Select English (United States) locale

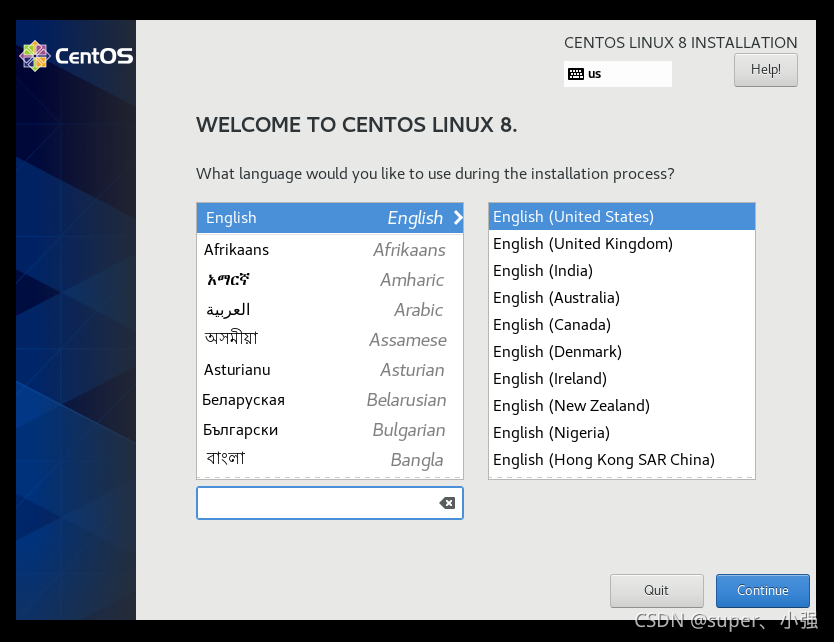[x=622, y=216]
